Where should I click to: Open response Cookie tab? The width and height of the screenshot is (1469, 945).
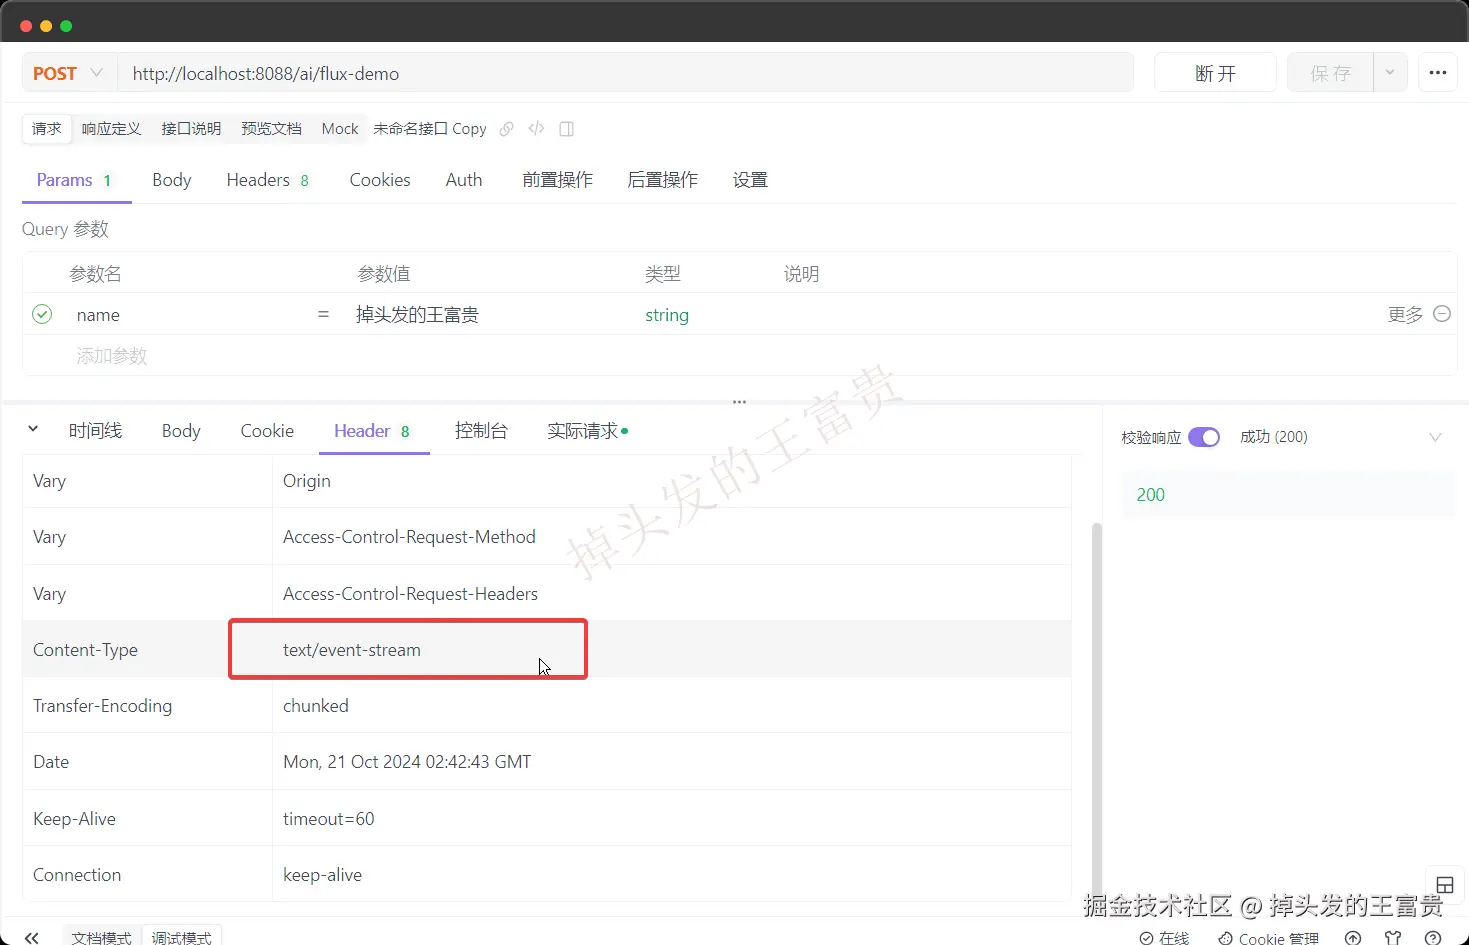pos(267,431)
